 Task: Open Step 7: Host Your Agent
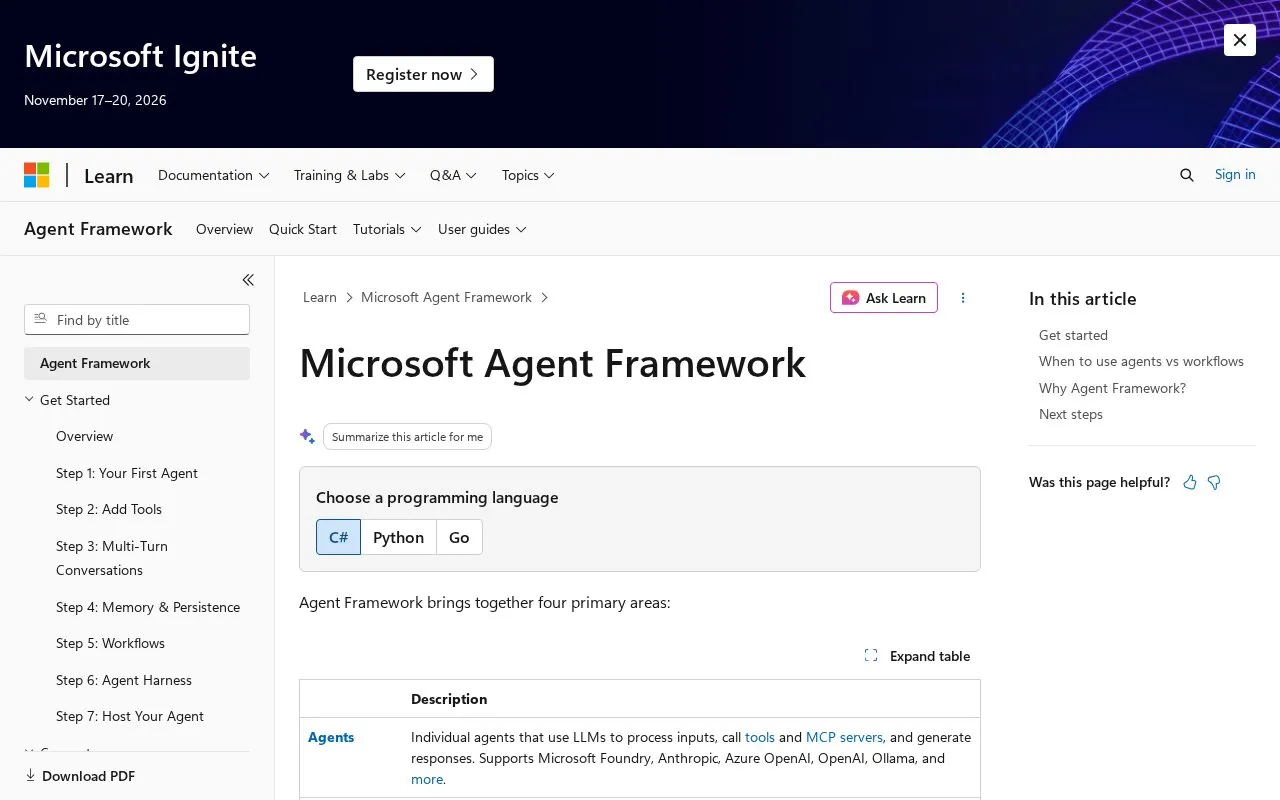pyautogui.click(x=130, y=716)
